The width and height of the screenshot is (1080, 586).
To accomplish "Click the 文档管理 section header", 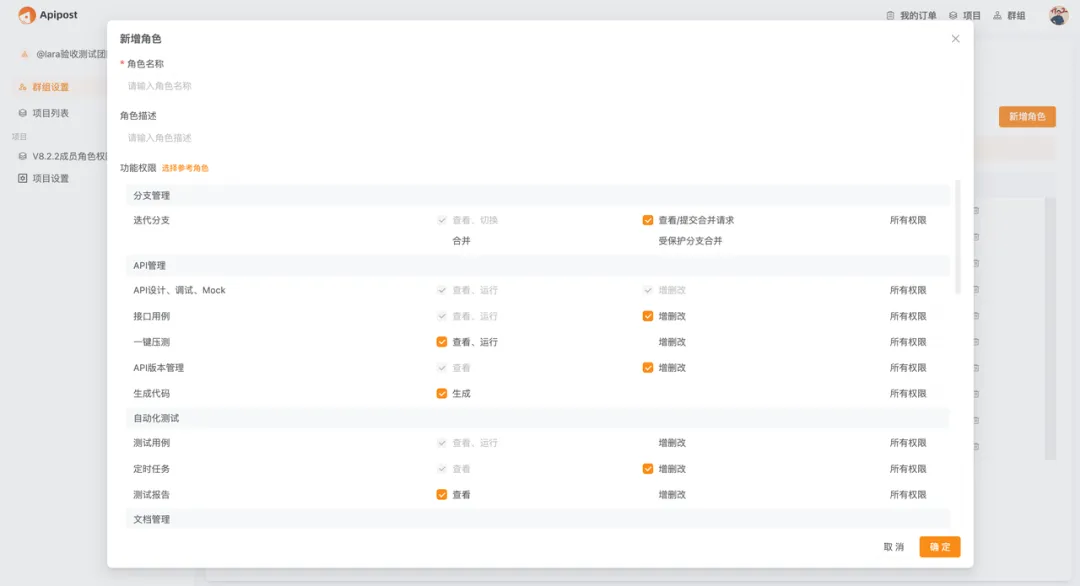I will [x=537, y=519].
